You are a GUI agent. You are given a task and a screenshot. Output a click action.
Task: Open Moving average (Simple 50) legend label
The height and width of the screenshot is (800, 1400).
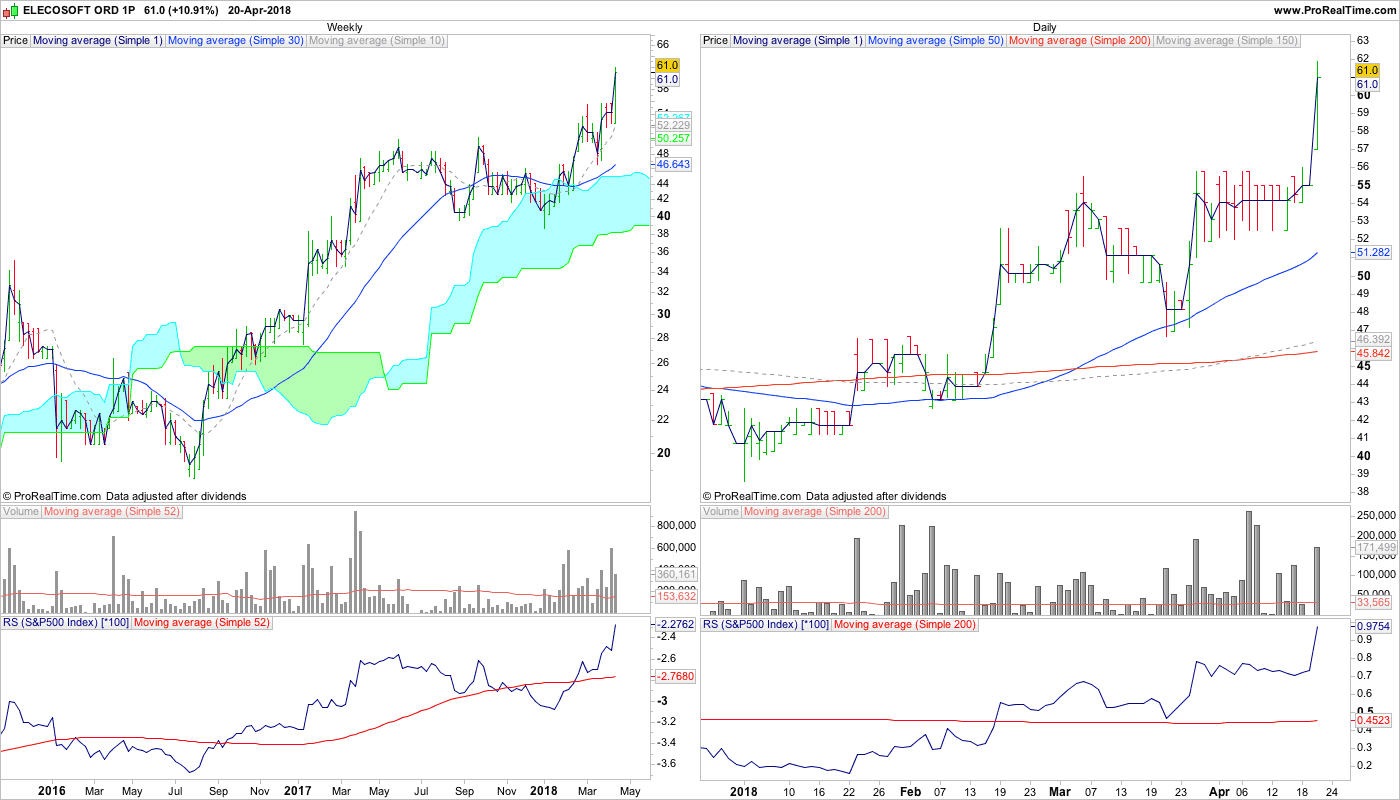pyautogui.click(x=936, y=41)
